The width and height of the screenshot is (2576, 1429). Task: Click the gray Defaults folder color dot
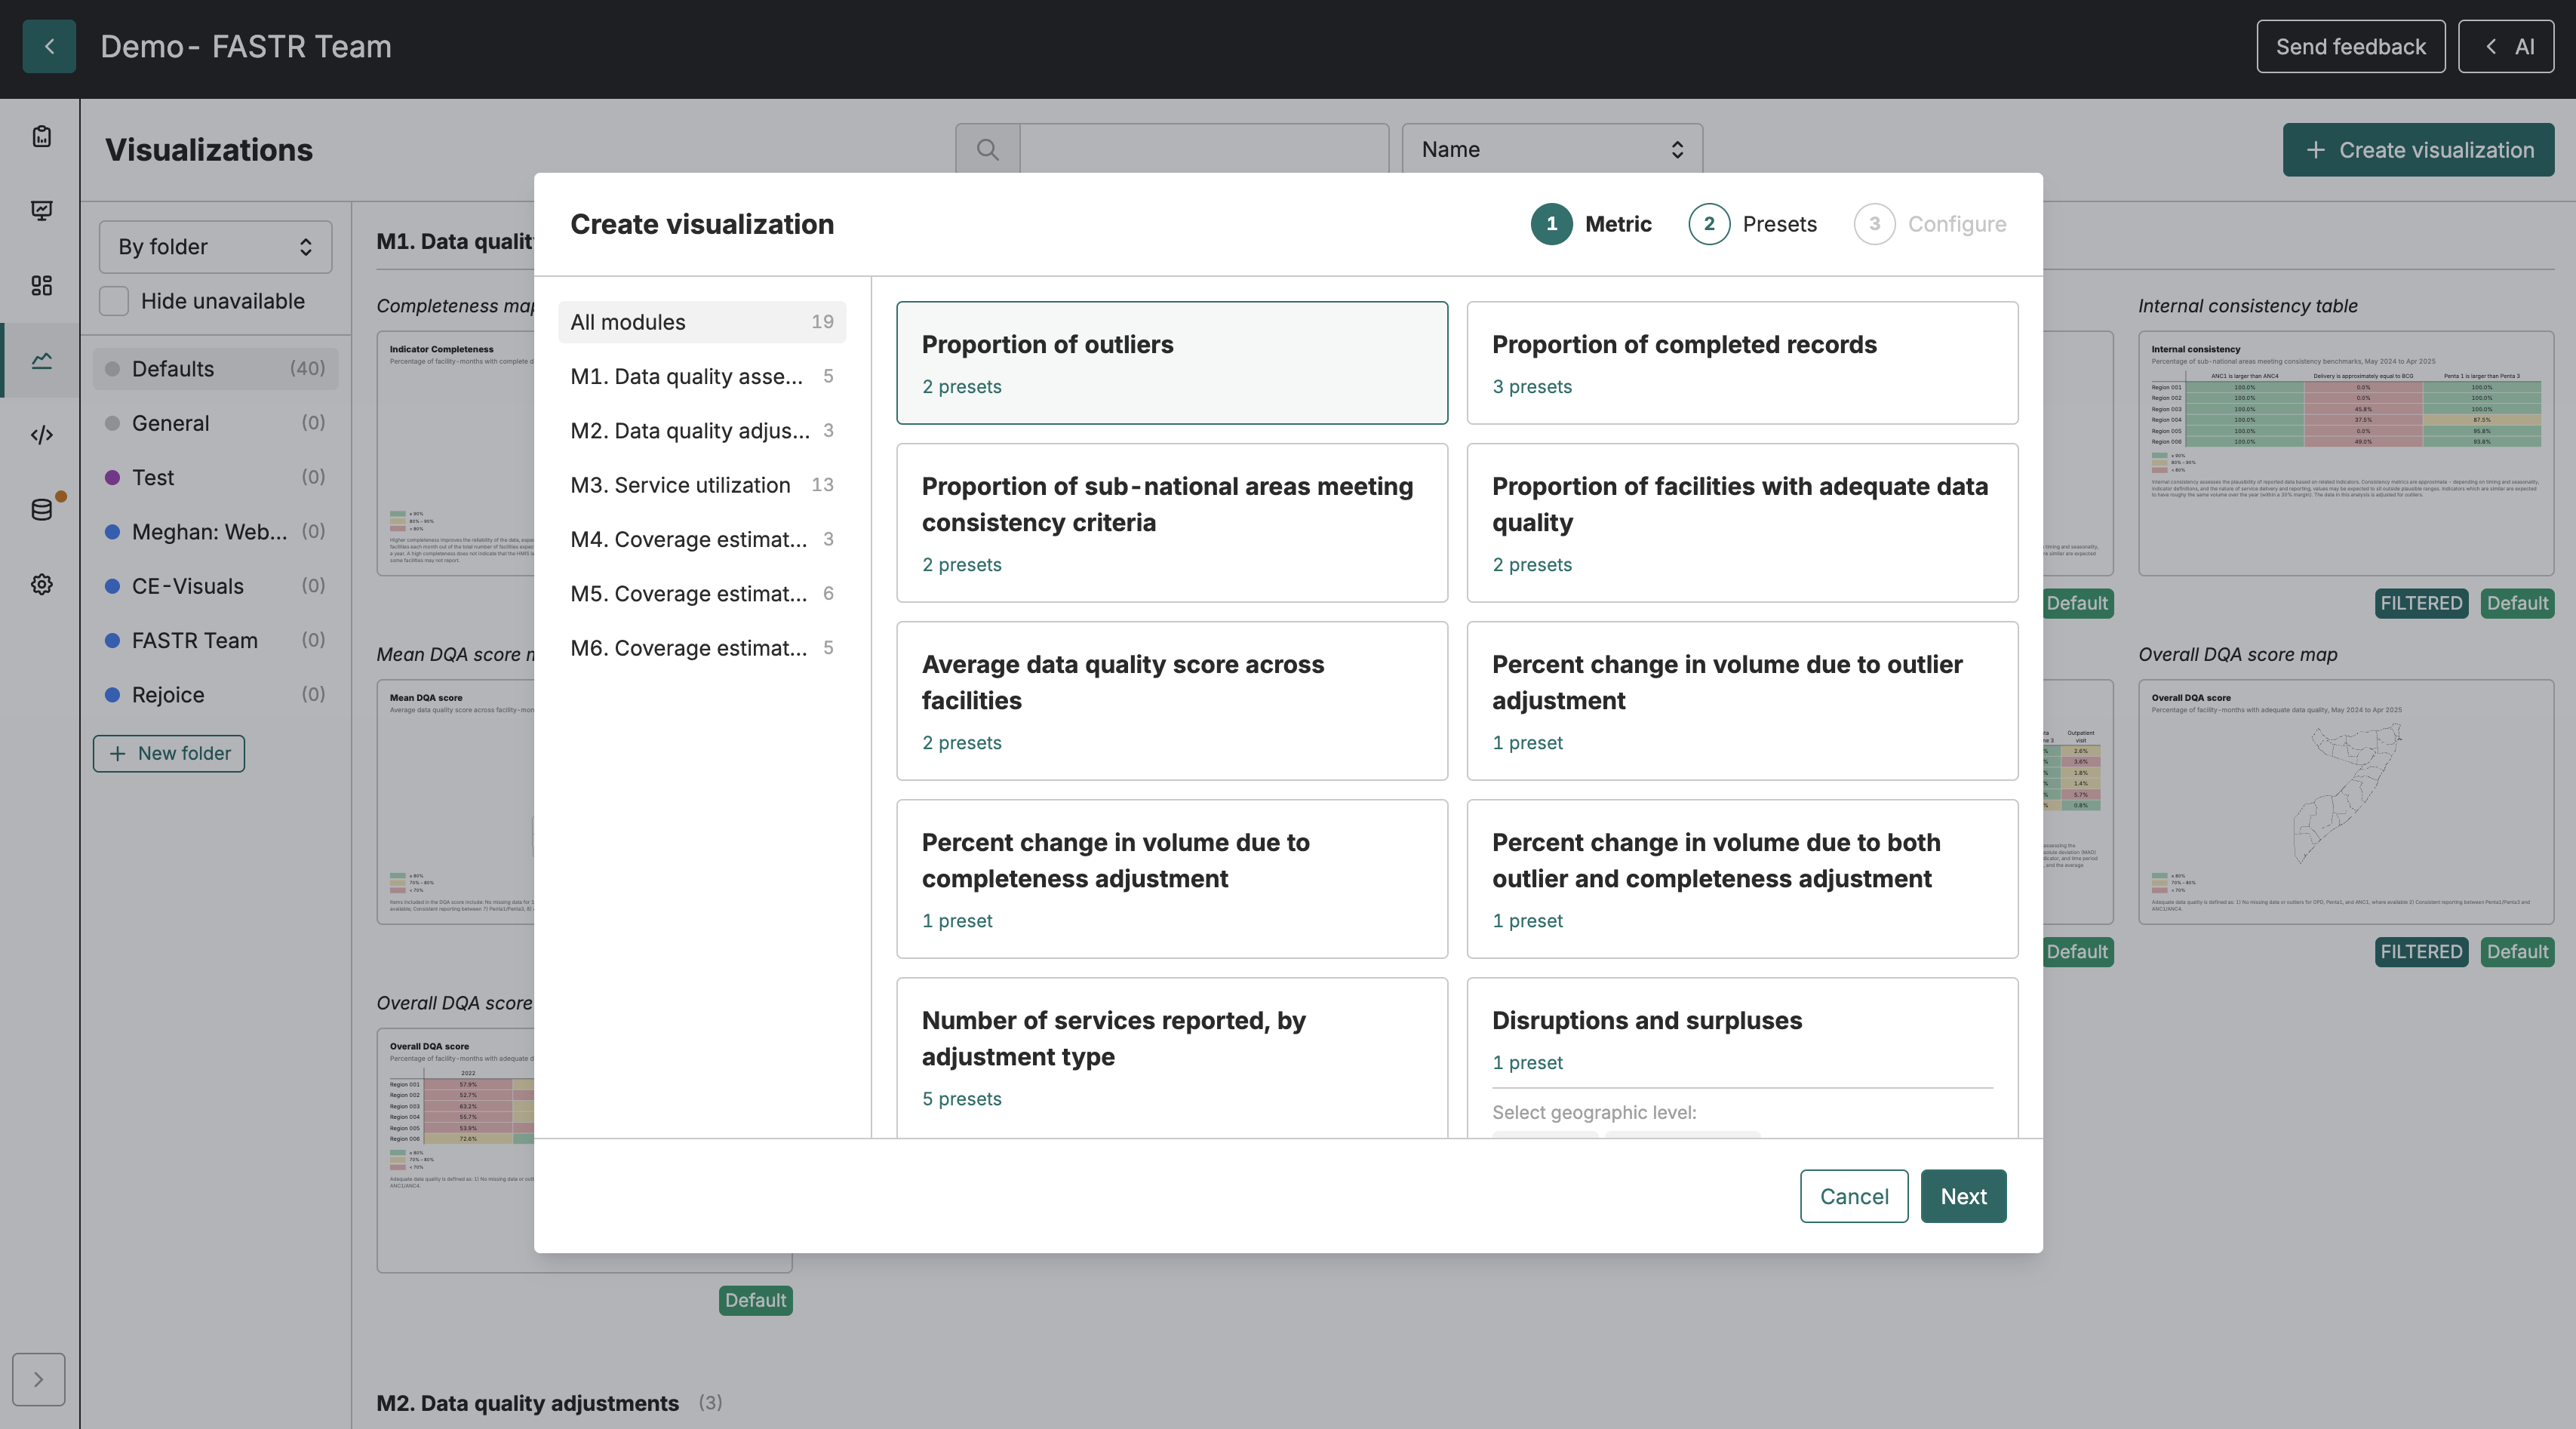pyautogui.click(x=112, y=369)
